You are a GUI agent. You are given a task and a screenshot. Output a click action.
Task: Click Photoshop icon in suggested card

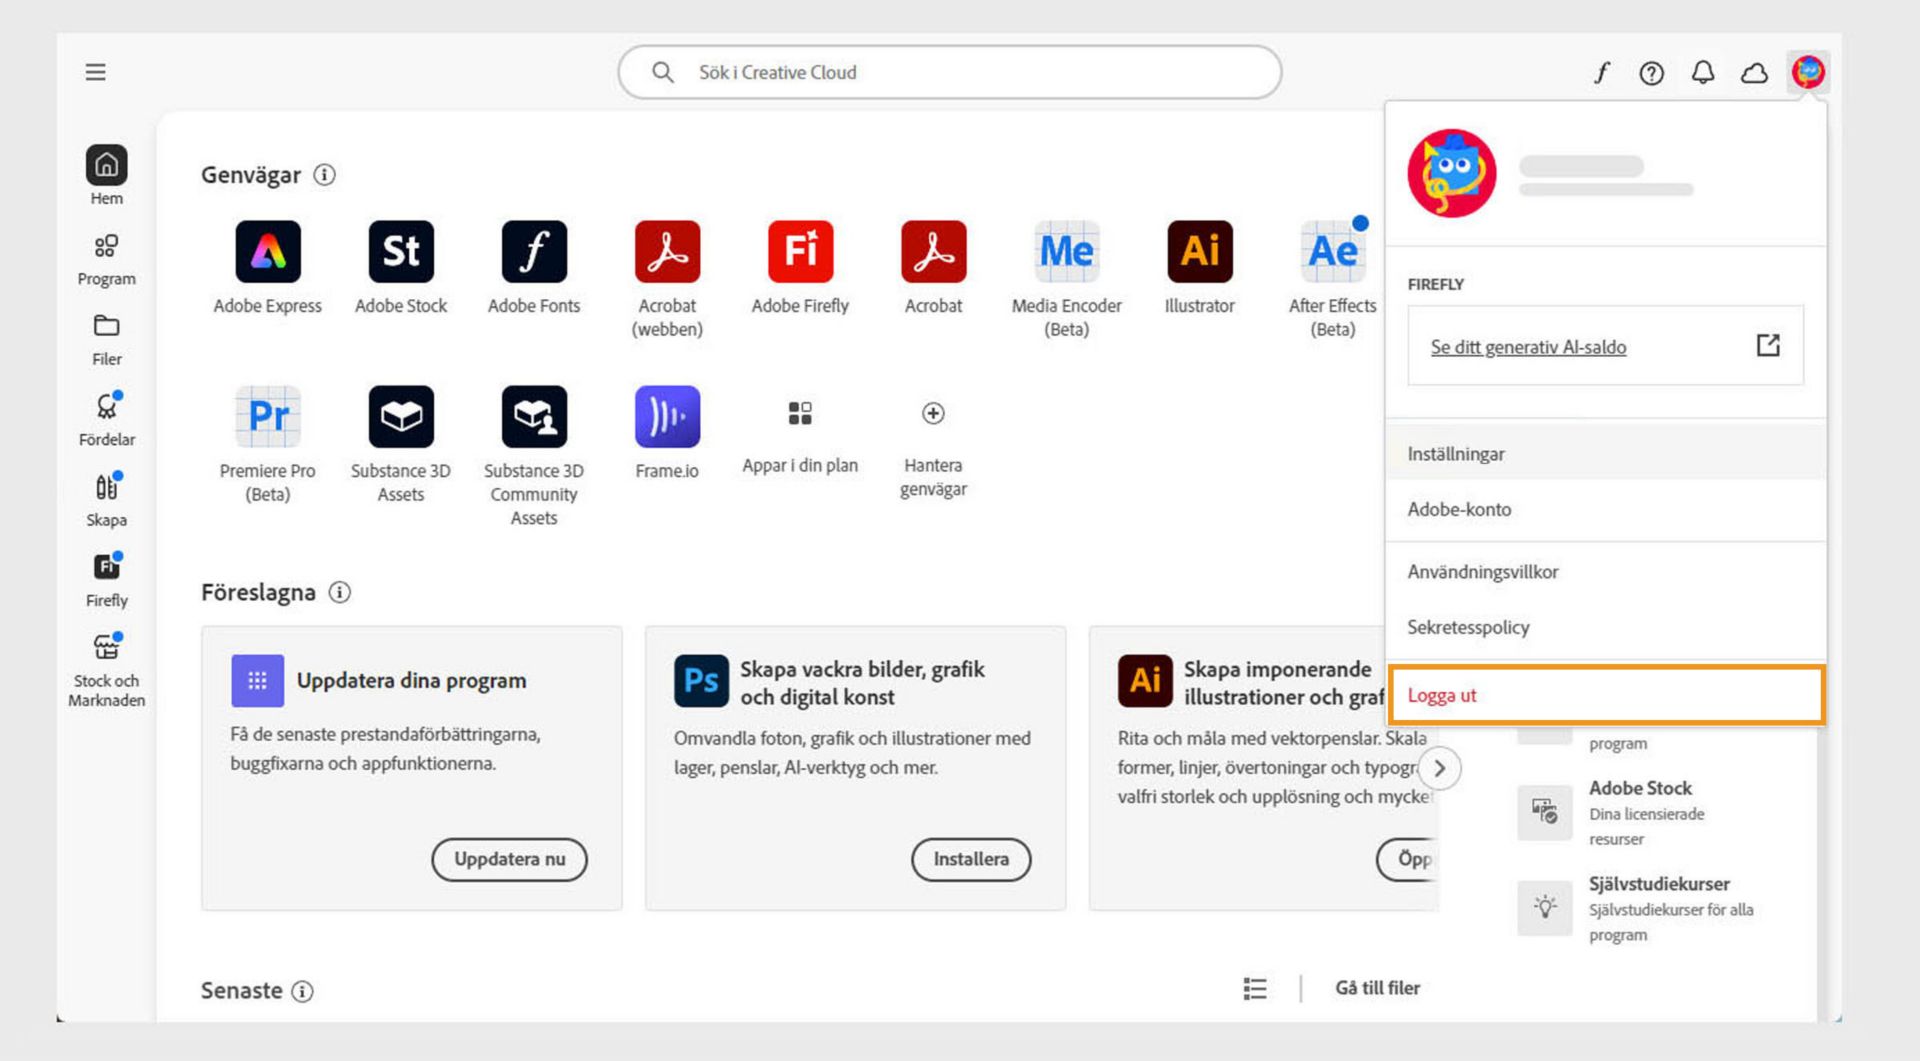coord(701,681)
